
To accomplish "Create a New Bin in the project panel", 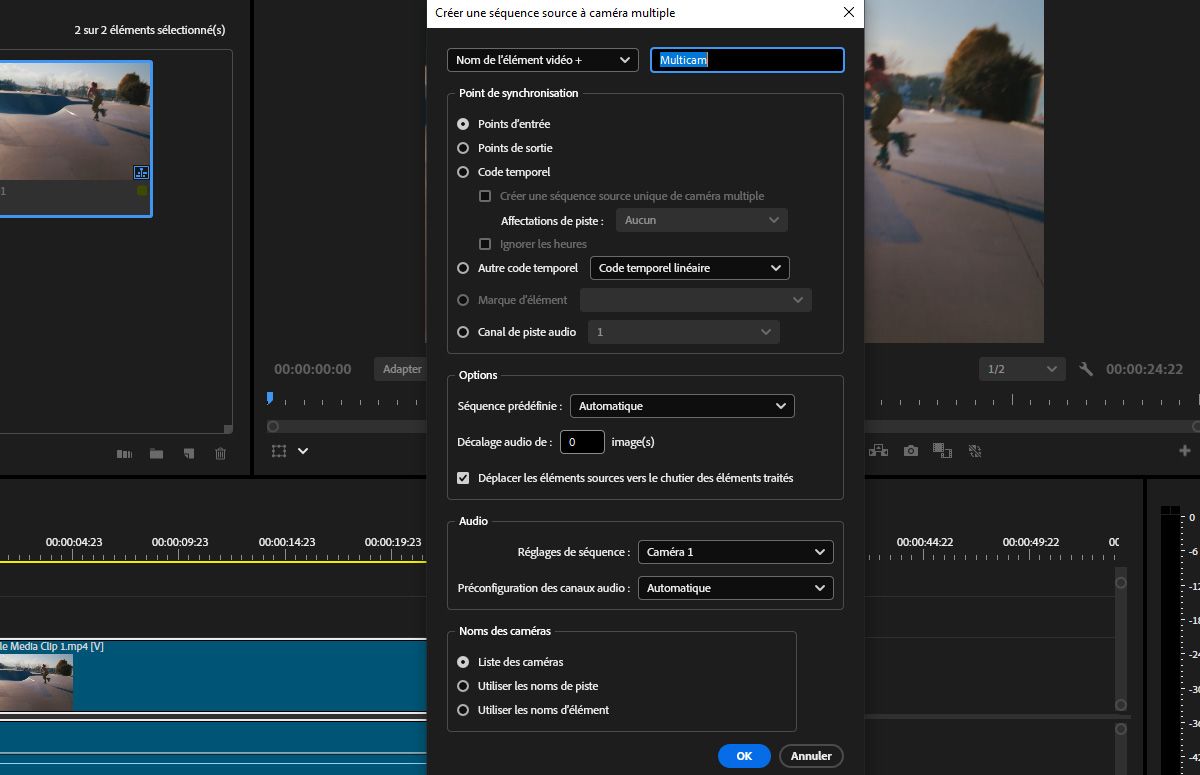I will click(156, 454).
